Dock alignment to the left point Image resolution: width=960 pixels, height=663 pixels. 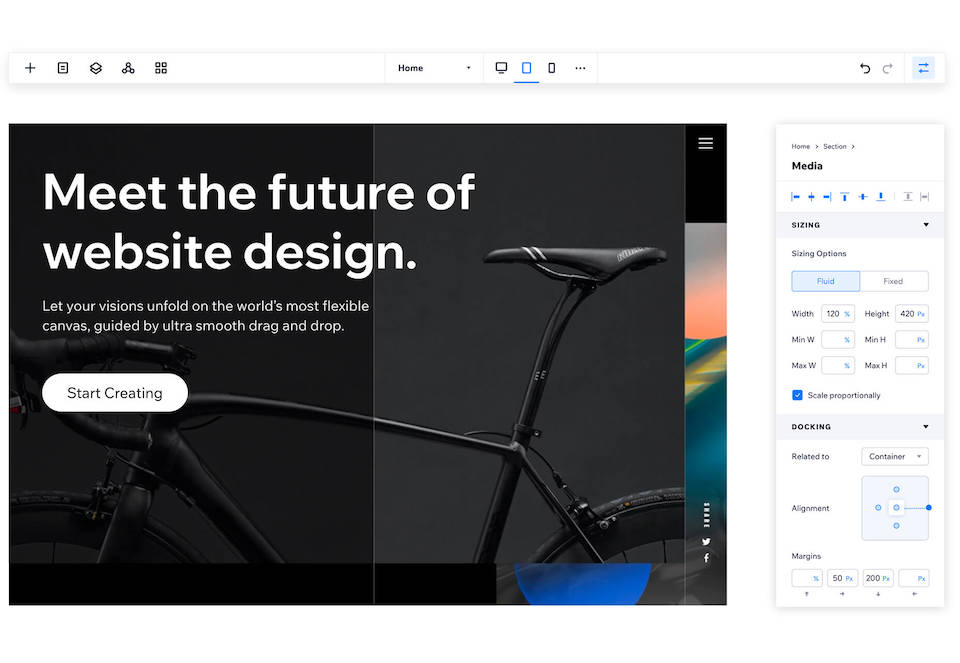point(878,508)
